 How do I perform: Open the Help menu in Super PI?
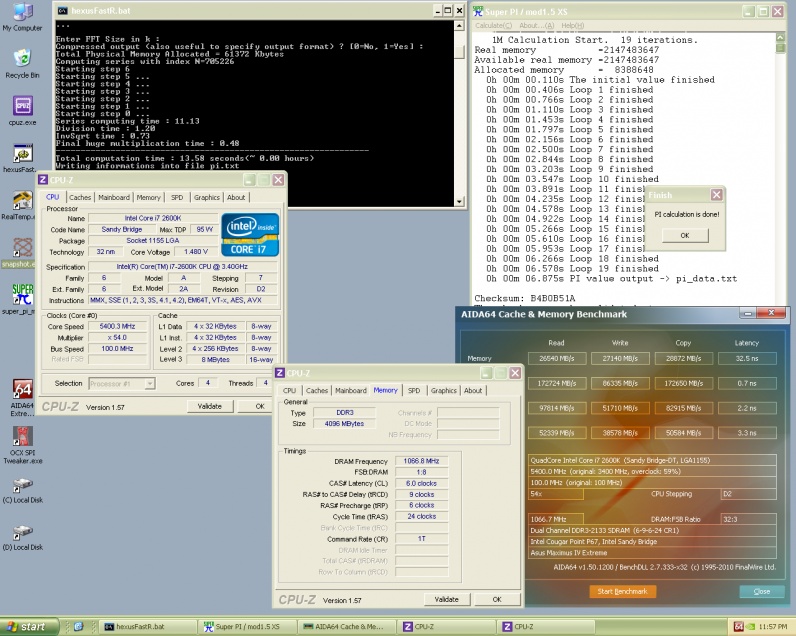573,24
